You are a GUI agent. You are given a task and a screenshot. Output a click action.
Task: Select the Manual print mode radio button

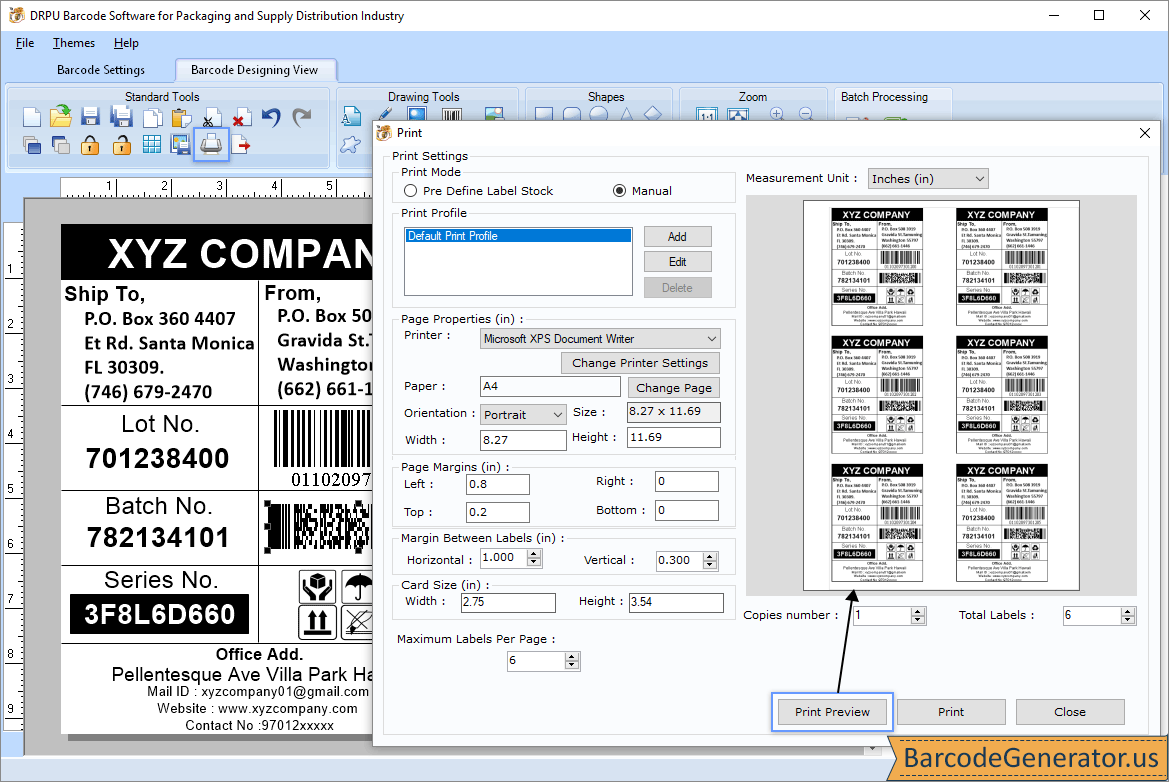pos(619,191)
